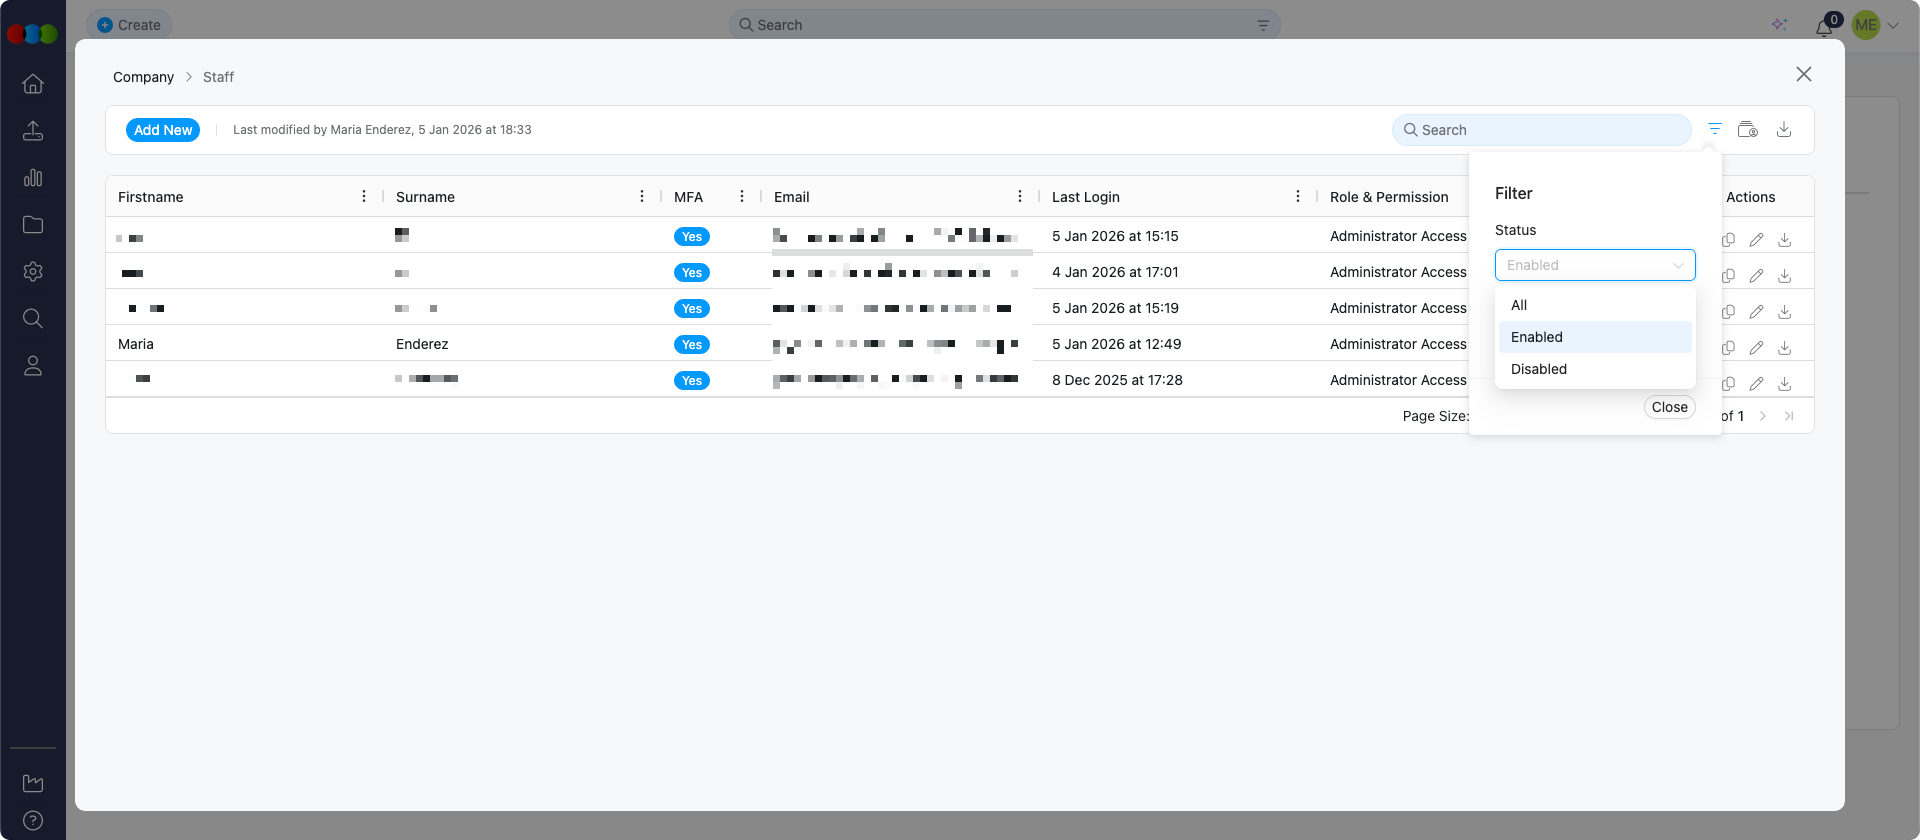1920x840 pixels.
Task: Open the Last Login column menu
Action: click(1298, 197)
